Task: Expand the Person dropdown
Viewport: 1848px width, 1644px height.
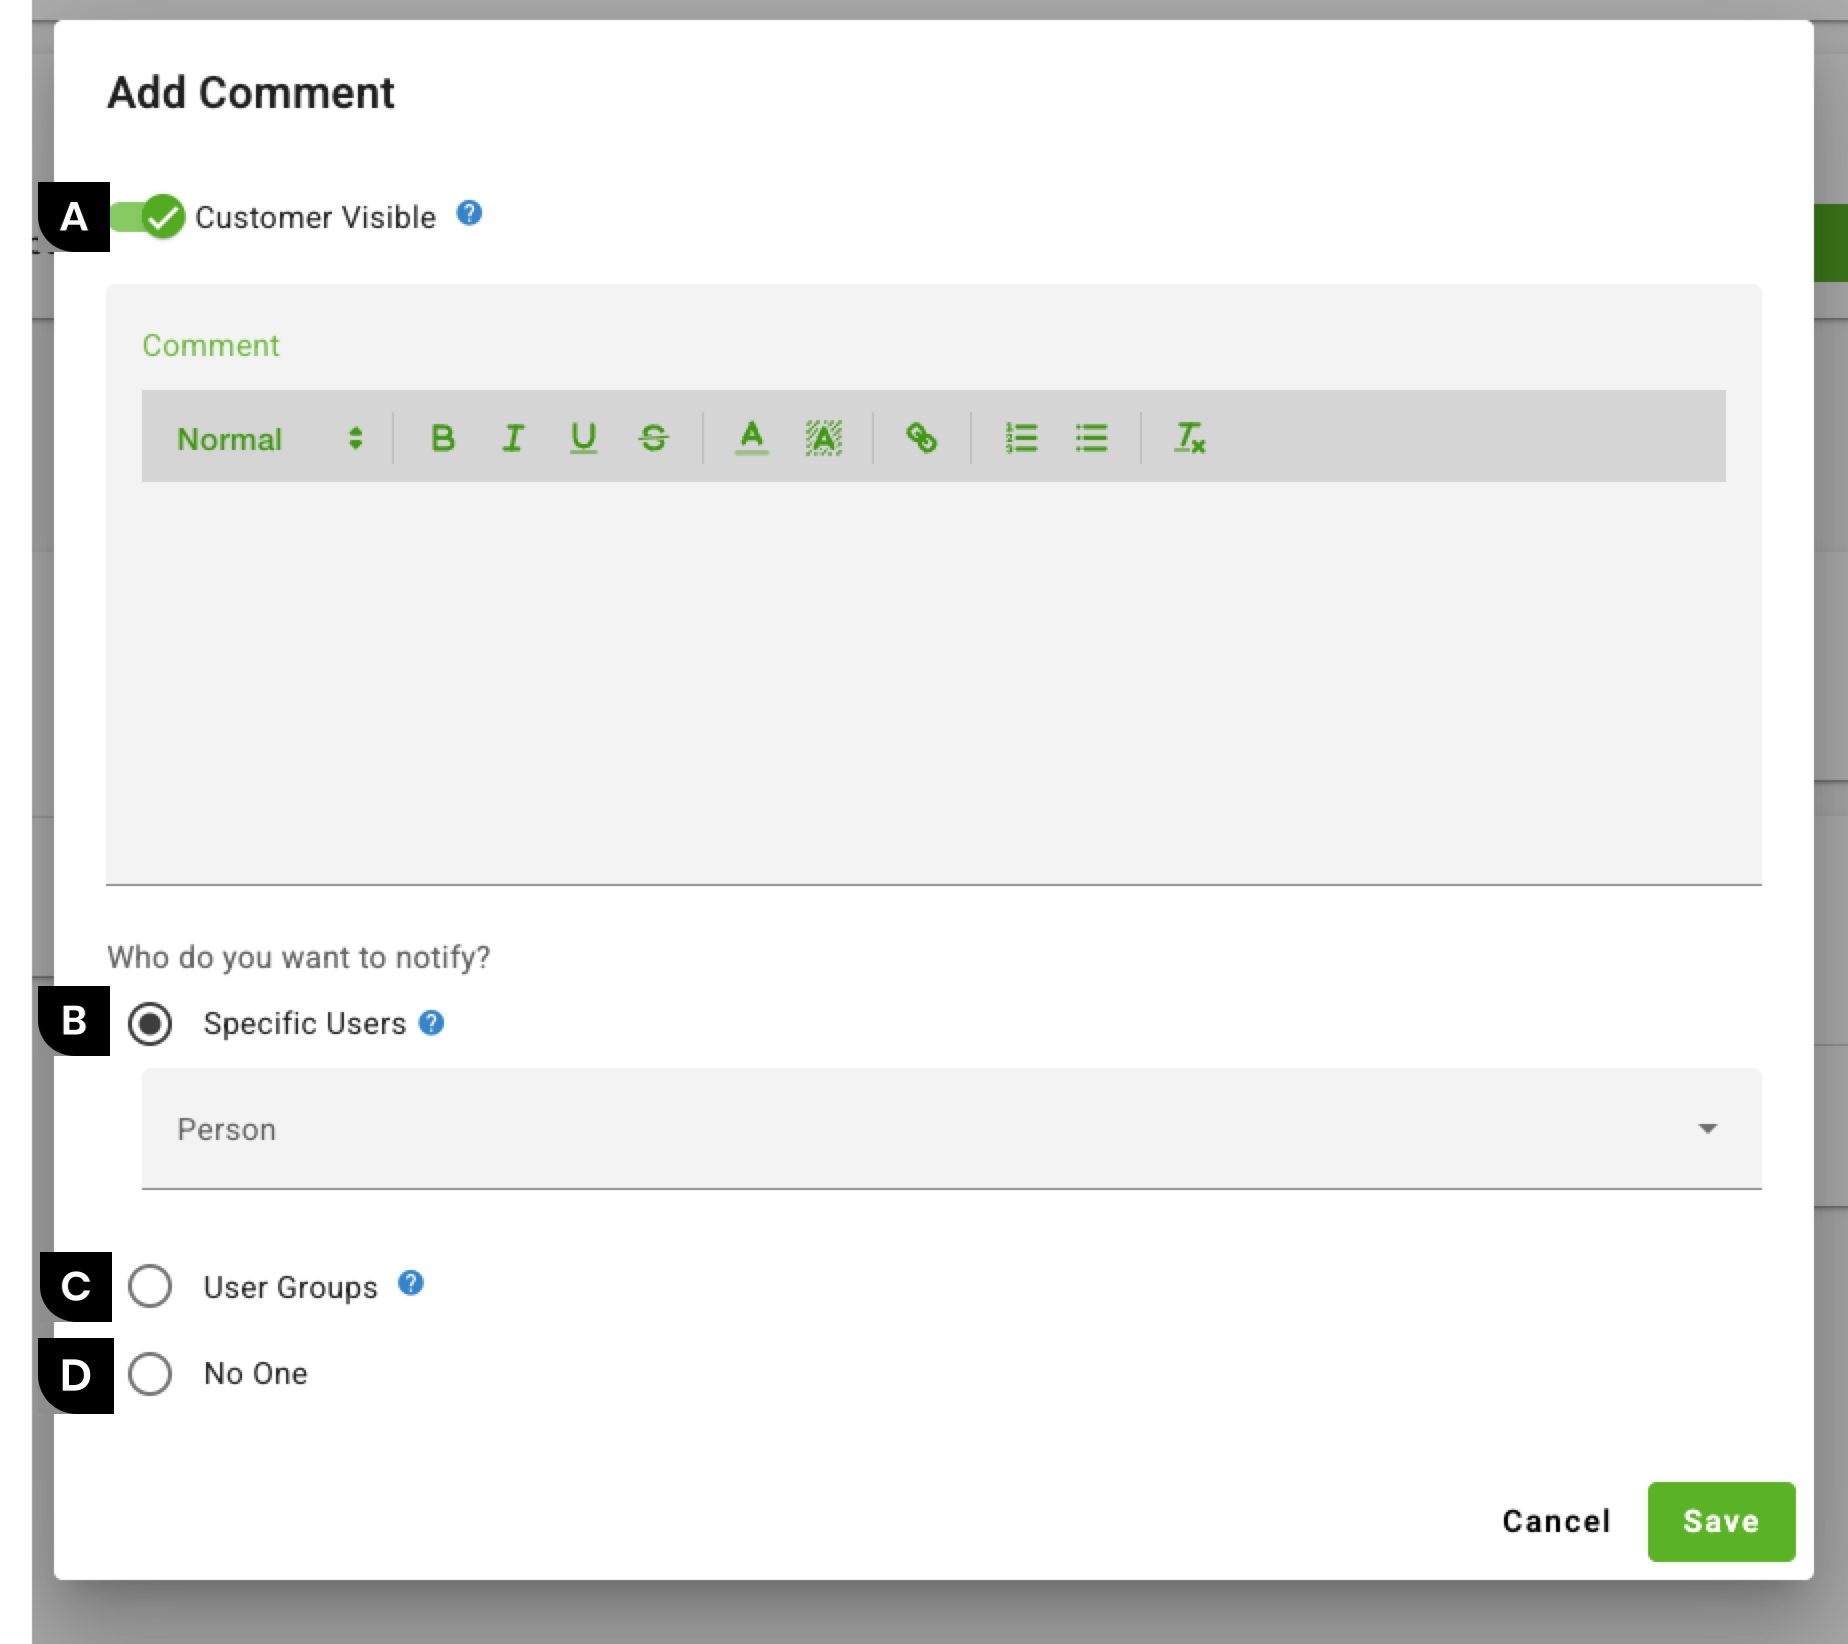Action: click(951, 1129)
